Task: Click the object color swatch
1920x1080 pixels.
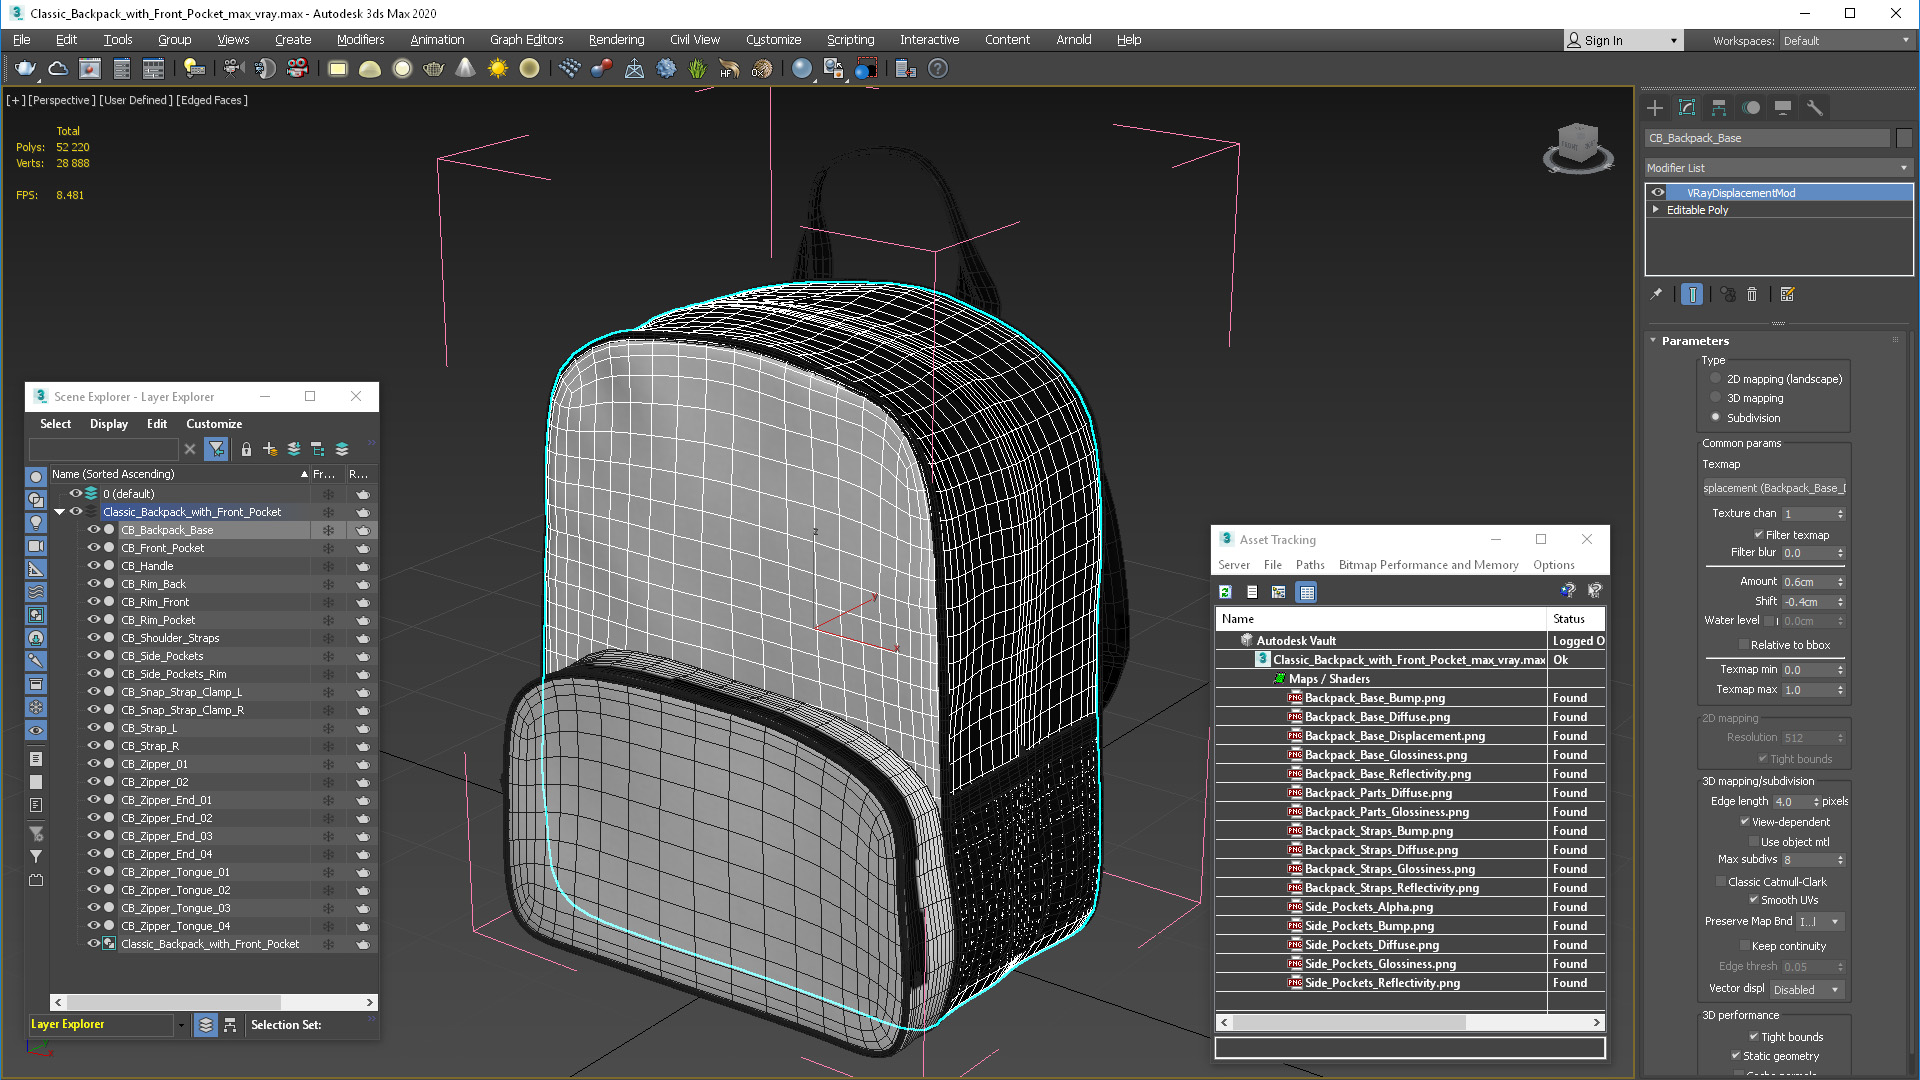Action: pos(1904,138)
